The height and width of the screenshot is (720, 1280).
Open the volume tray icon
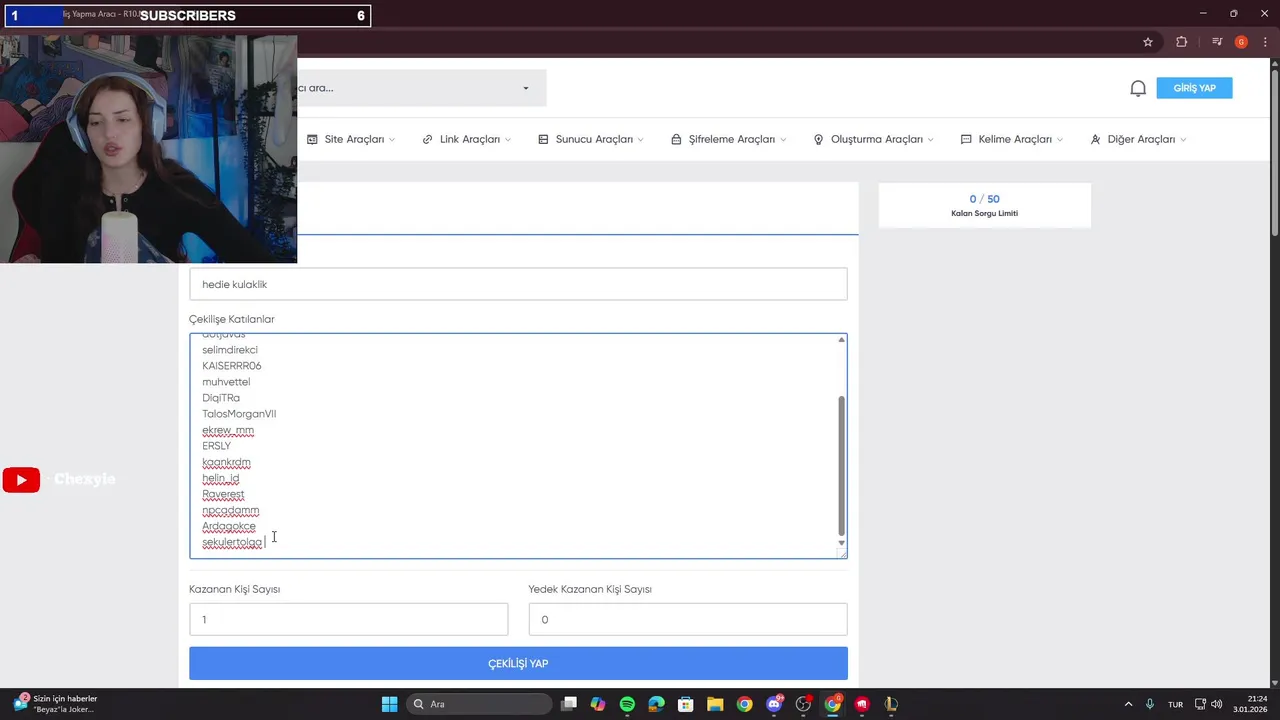[x=1217, y=704]
